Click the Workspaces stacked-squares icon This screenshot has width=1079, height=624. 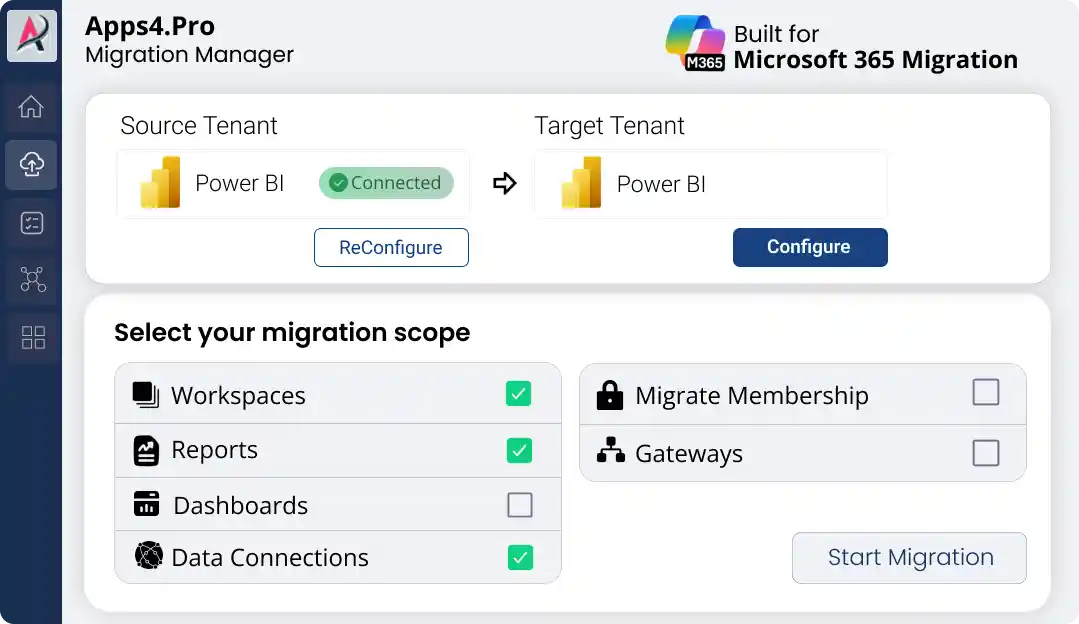click(x=146, y=395)
